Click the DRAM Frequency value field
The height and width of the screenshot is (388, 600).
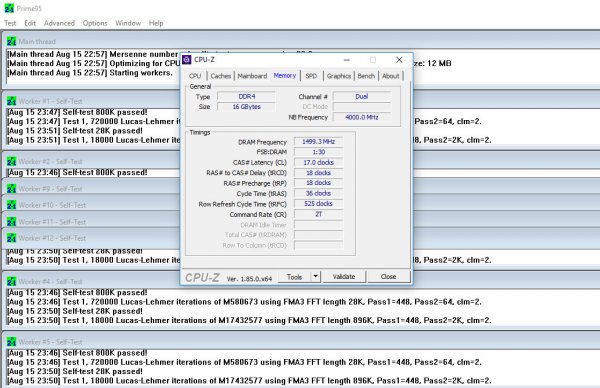coord(318,142)
